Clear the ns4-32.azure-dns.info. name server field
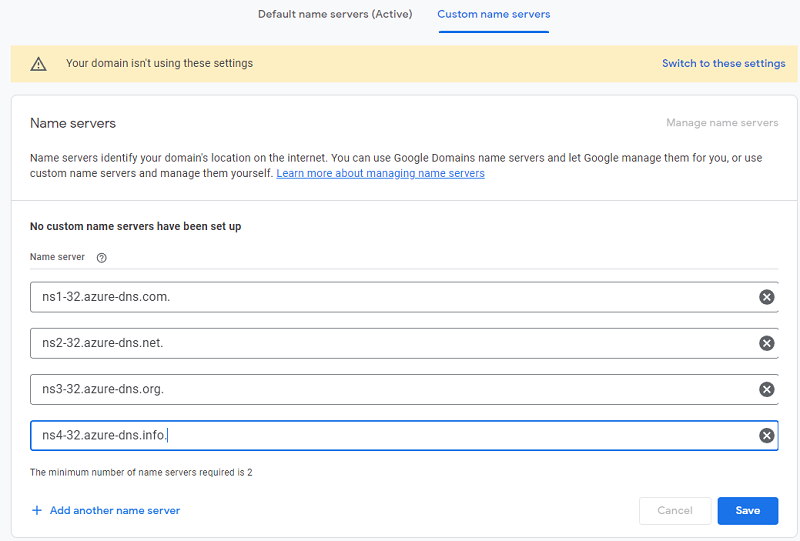The image size is (800, 541). [766, 435]
